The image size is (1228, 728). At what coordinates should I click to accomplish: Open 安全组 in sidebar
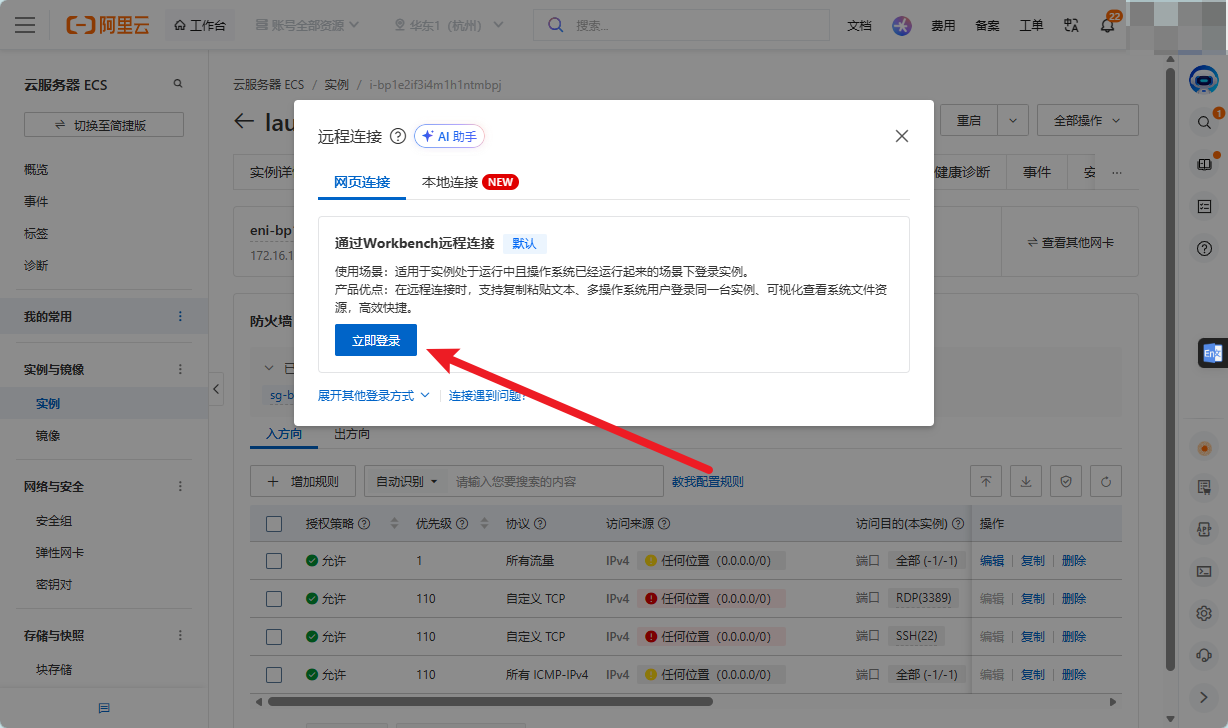54,521
